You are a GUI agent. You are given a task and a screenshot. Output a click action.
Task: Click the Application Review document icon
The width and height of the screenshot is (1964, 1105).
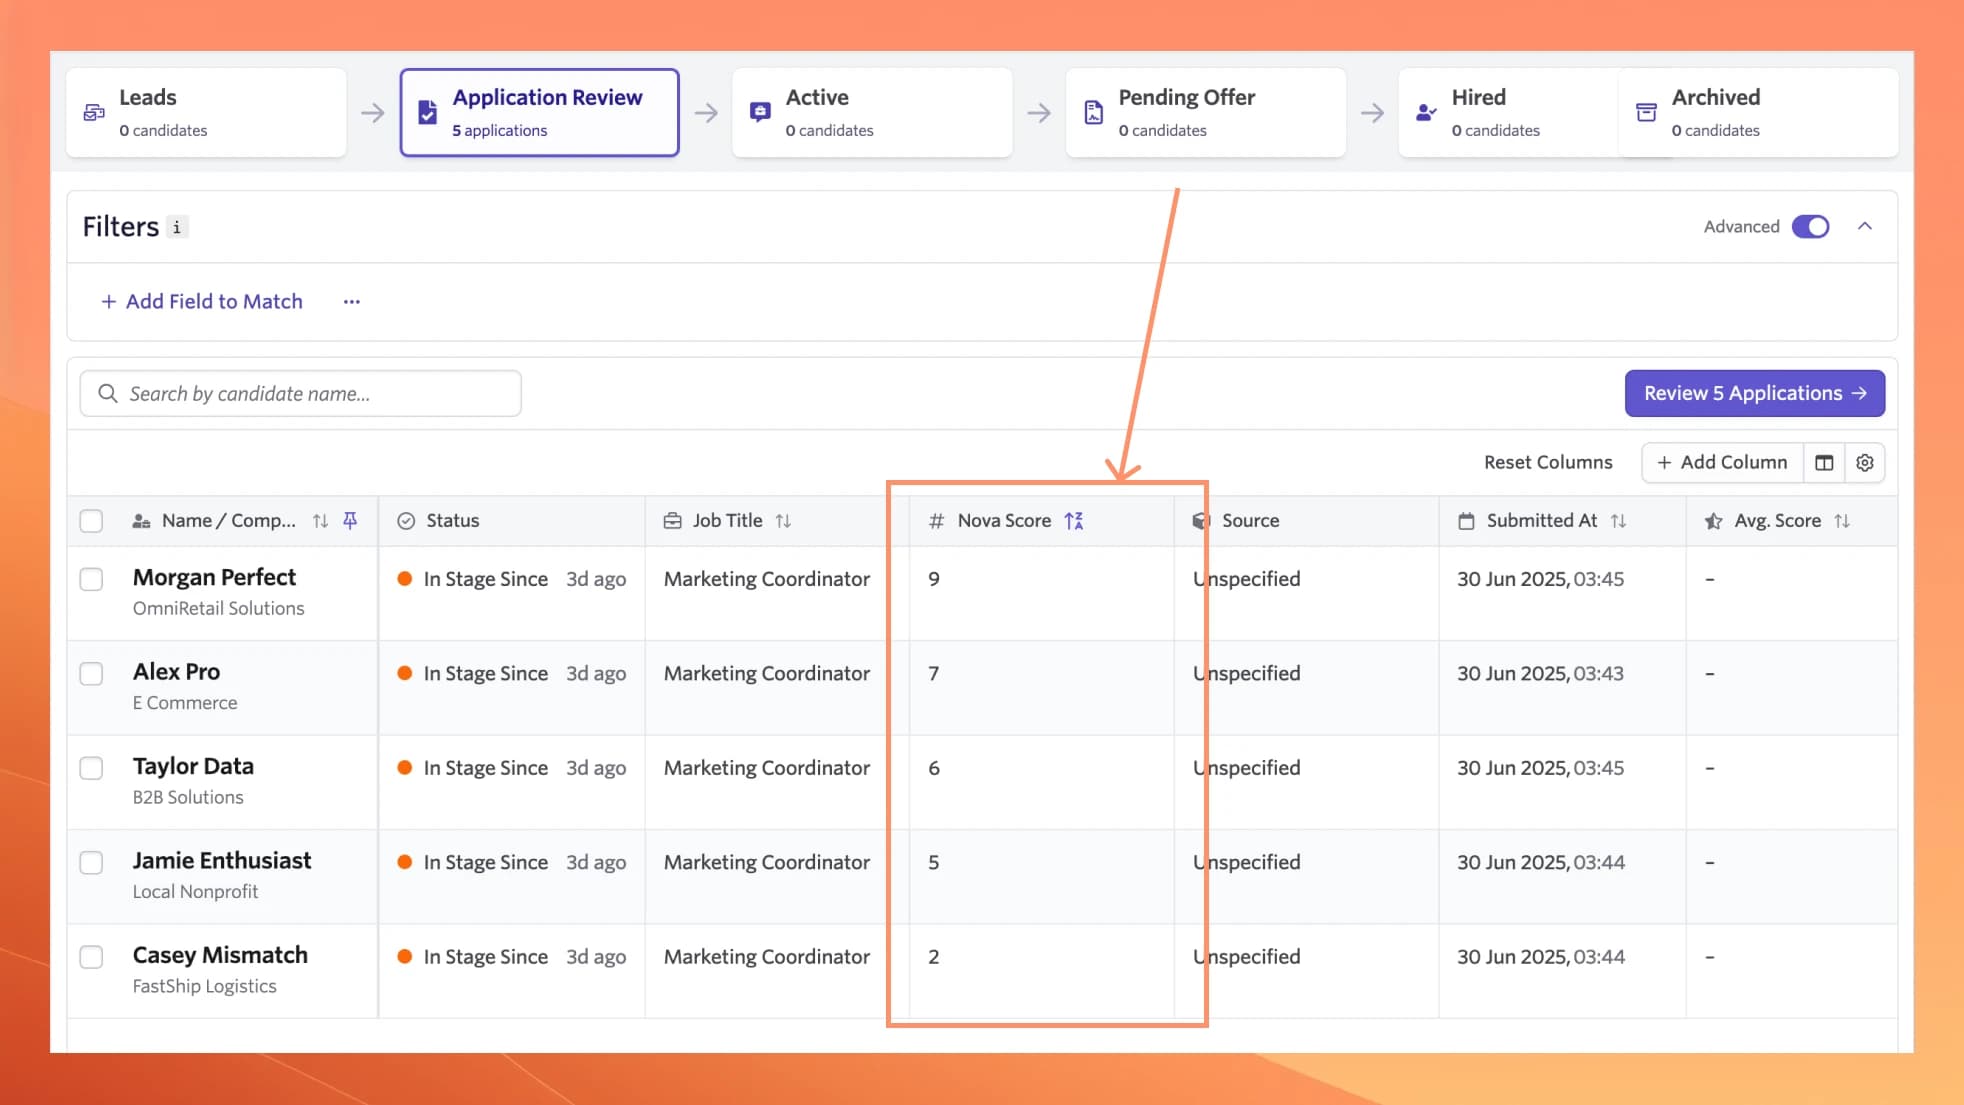coord(427,112)
